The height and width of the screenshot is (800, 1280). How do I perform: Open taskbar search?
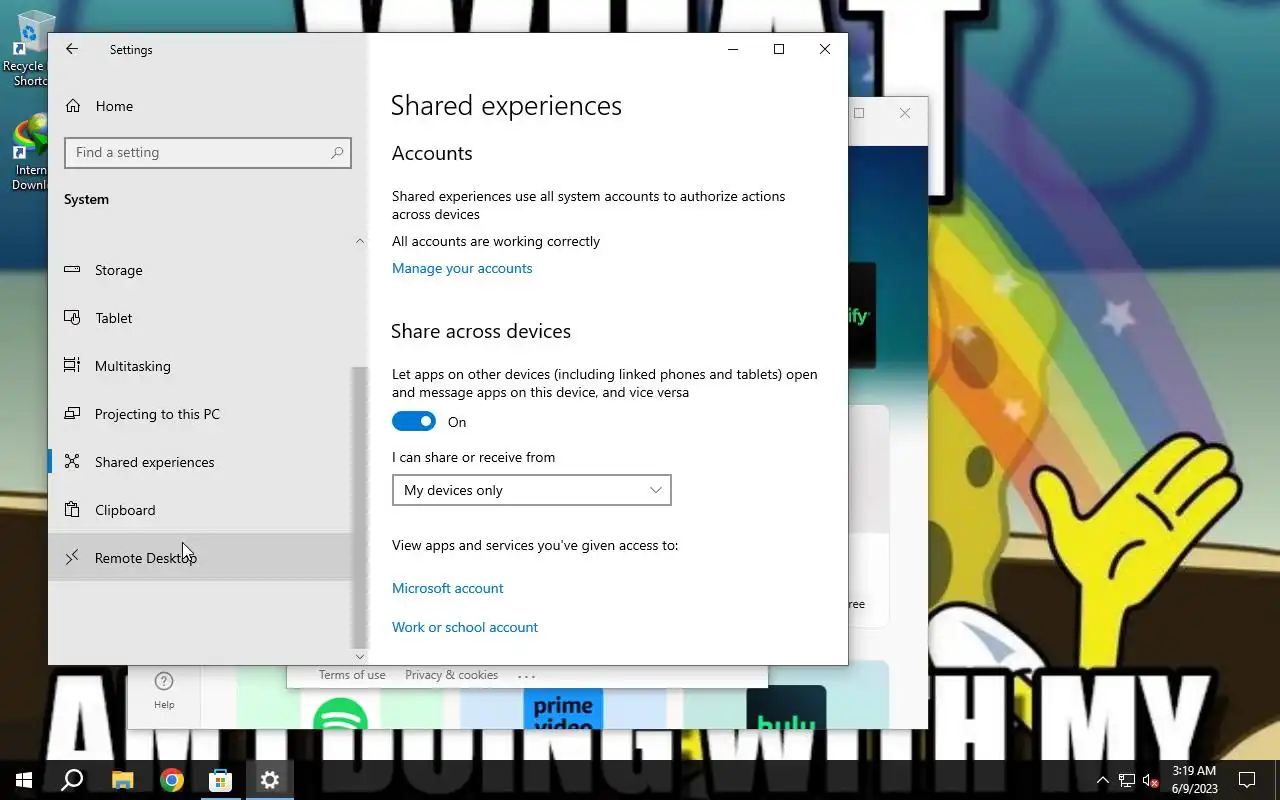click(x=72, y=780)
